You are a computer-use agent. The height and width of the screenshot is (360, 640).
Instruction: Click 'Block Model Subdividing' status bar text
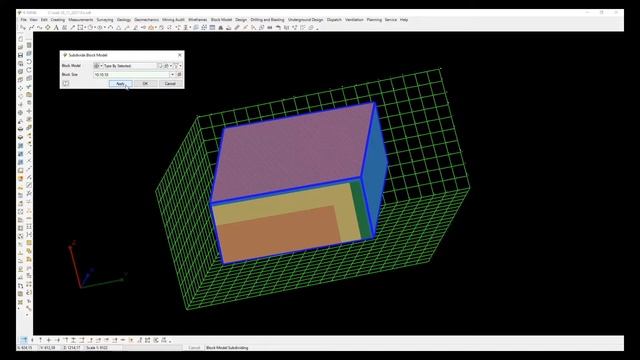click(x=227, y=348)
